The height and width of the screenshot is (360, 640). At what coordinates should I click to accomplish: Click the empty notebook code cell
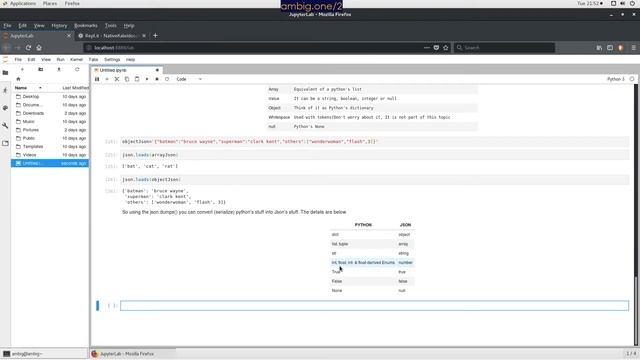[374, 306]
